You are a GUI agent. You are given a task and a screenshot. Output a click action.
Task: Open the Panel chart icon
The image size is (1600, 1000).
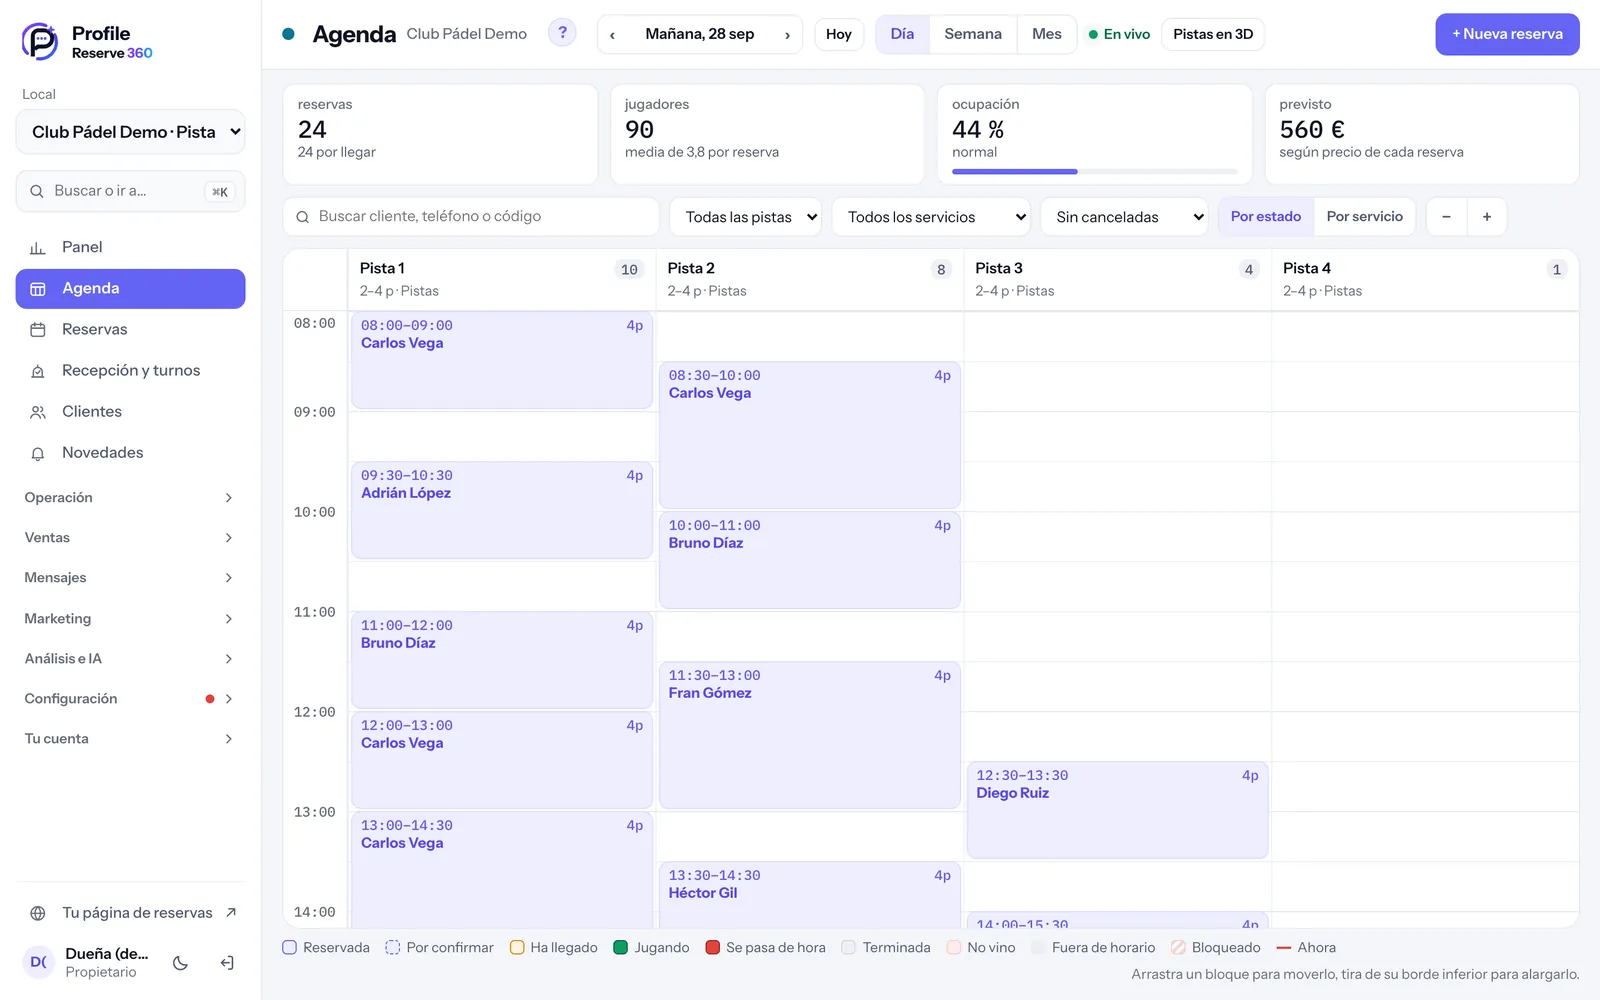tap(38, 248)
